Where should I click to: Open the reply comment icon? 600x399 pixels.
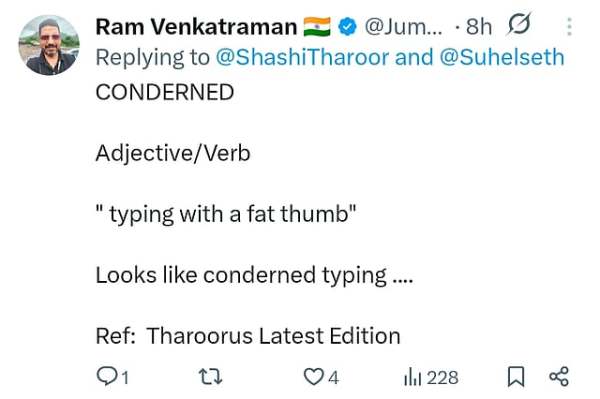coord(106,376)
